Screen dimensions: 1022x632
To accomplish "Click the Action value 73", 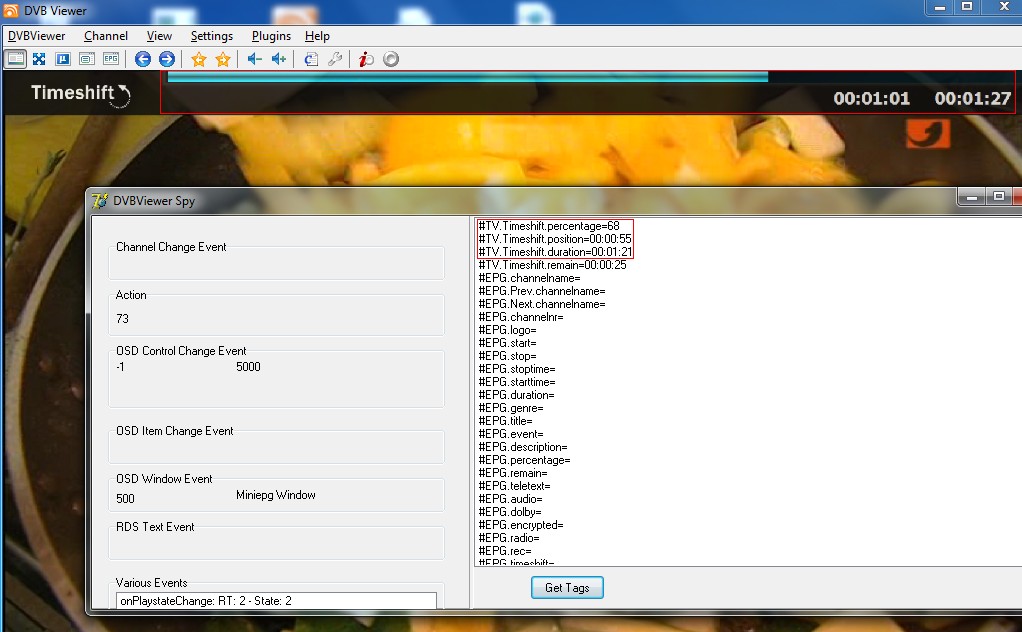I will (x=123, y=319).
